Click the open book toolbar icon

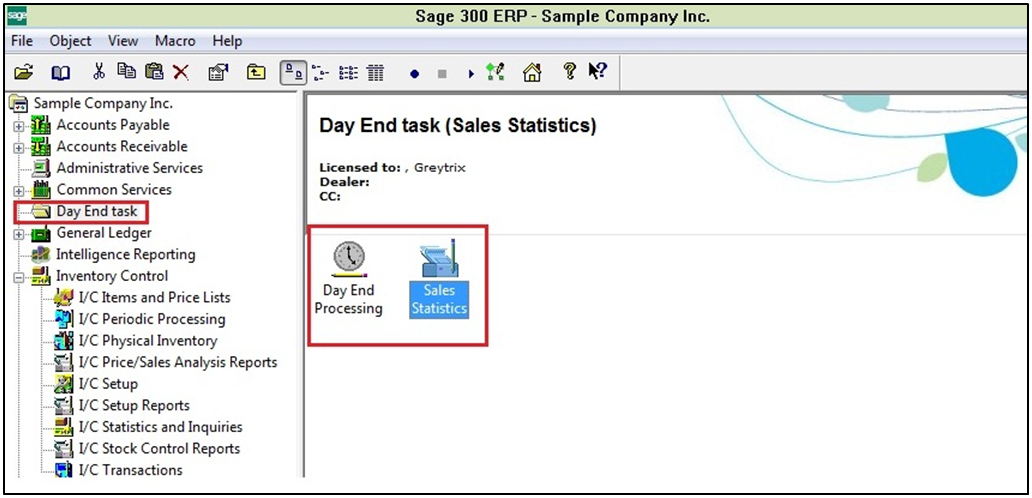pyautogui.click(x=61, y=72)
